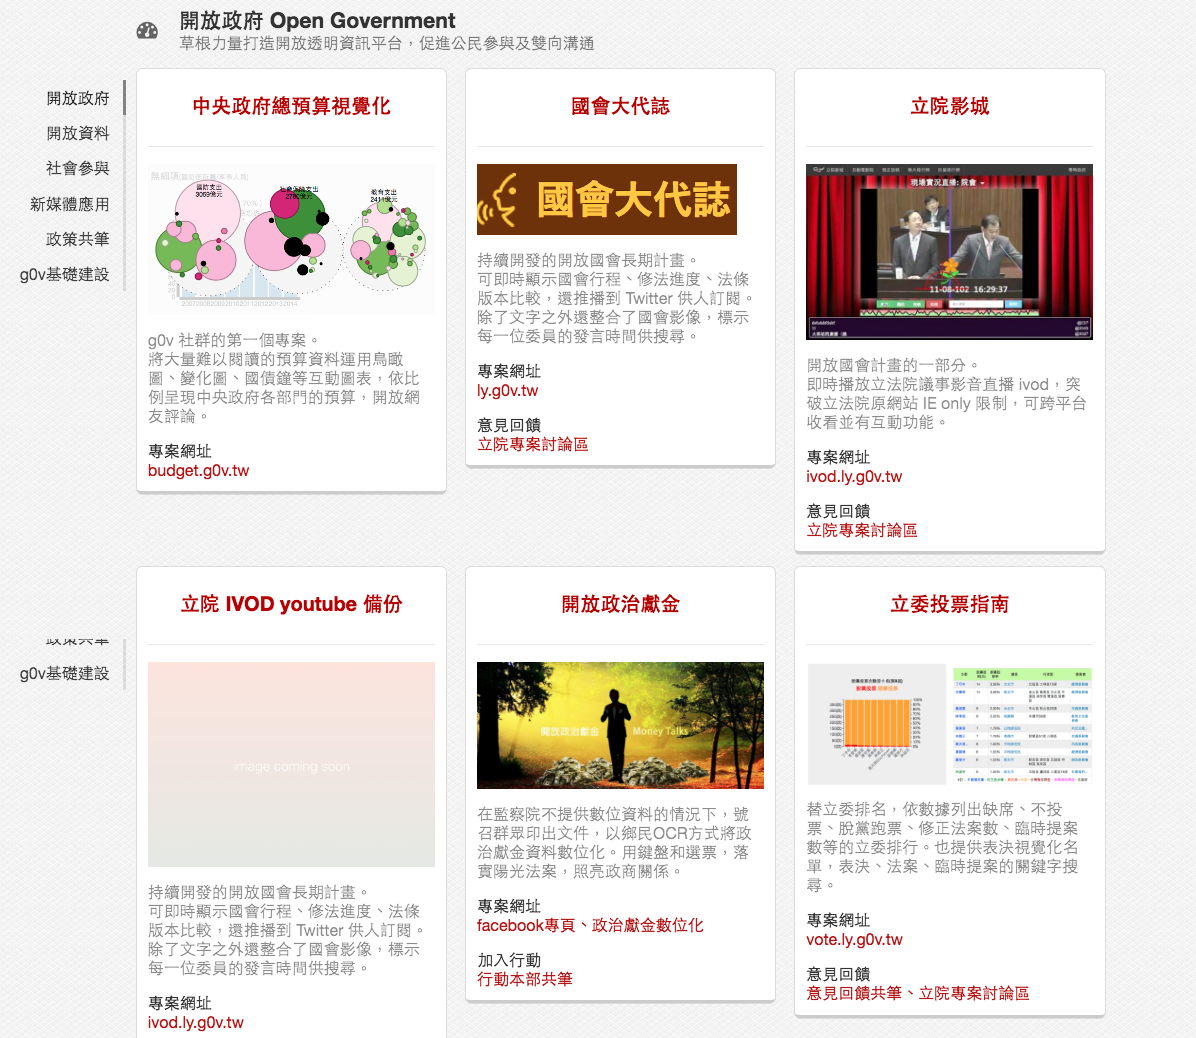The width and height of the screenshot is (1196, 1038).
Task: Open the ly.g0v.tw project link
Action: (507, 391)
